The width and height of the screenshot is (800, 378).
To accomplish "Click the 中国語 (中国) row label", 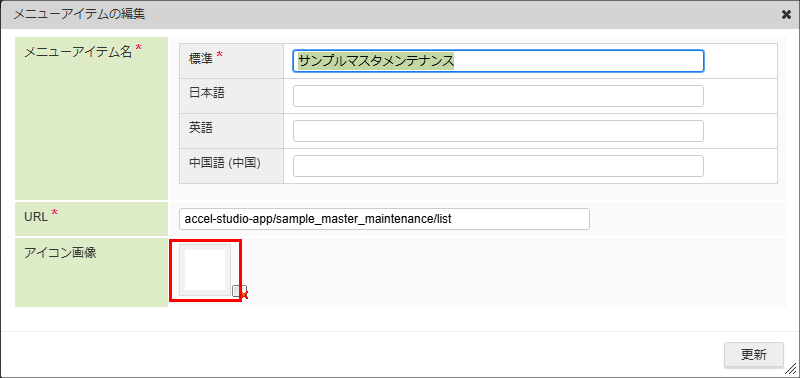I will (x=225, y=163).
